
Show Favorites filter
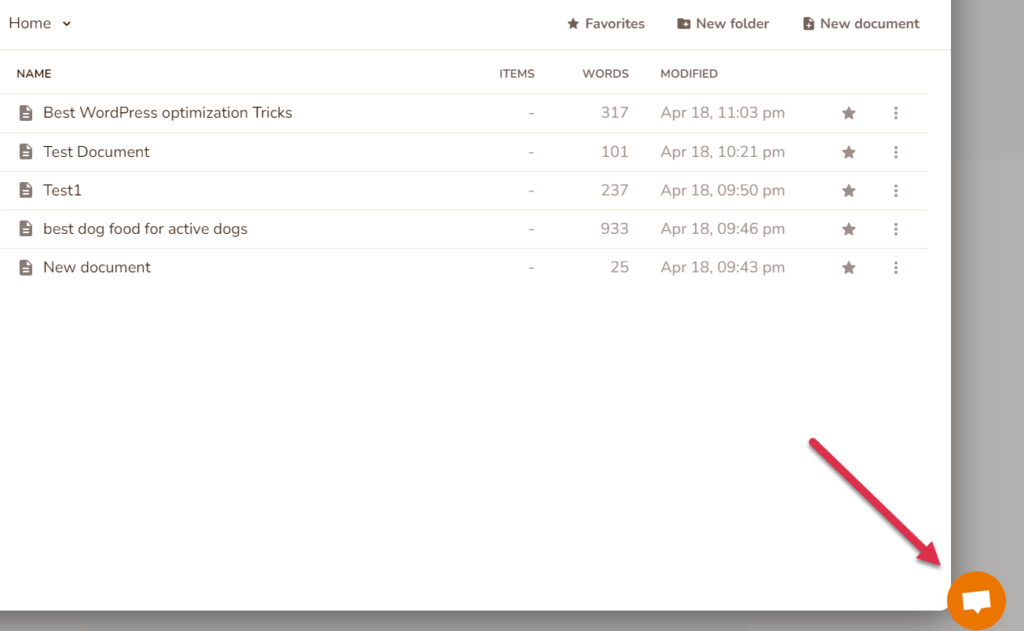pos(606,23)
